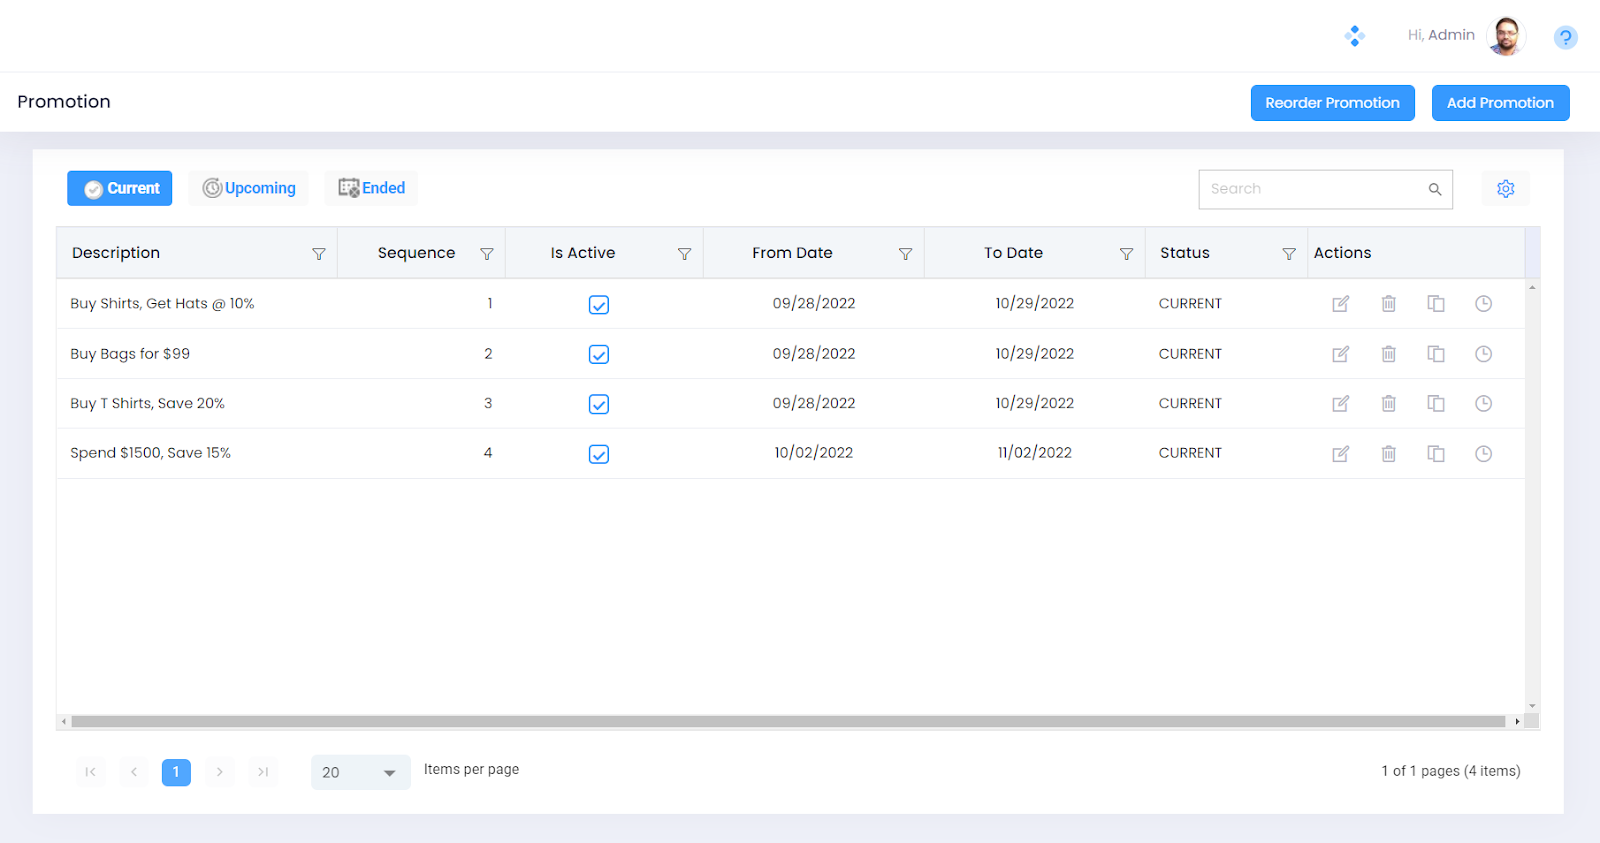Open the From Date column filter
Screen dimensions: 1600x843
pos(905,254)
